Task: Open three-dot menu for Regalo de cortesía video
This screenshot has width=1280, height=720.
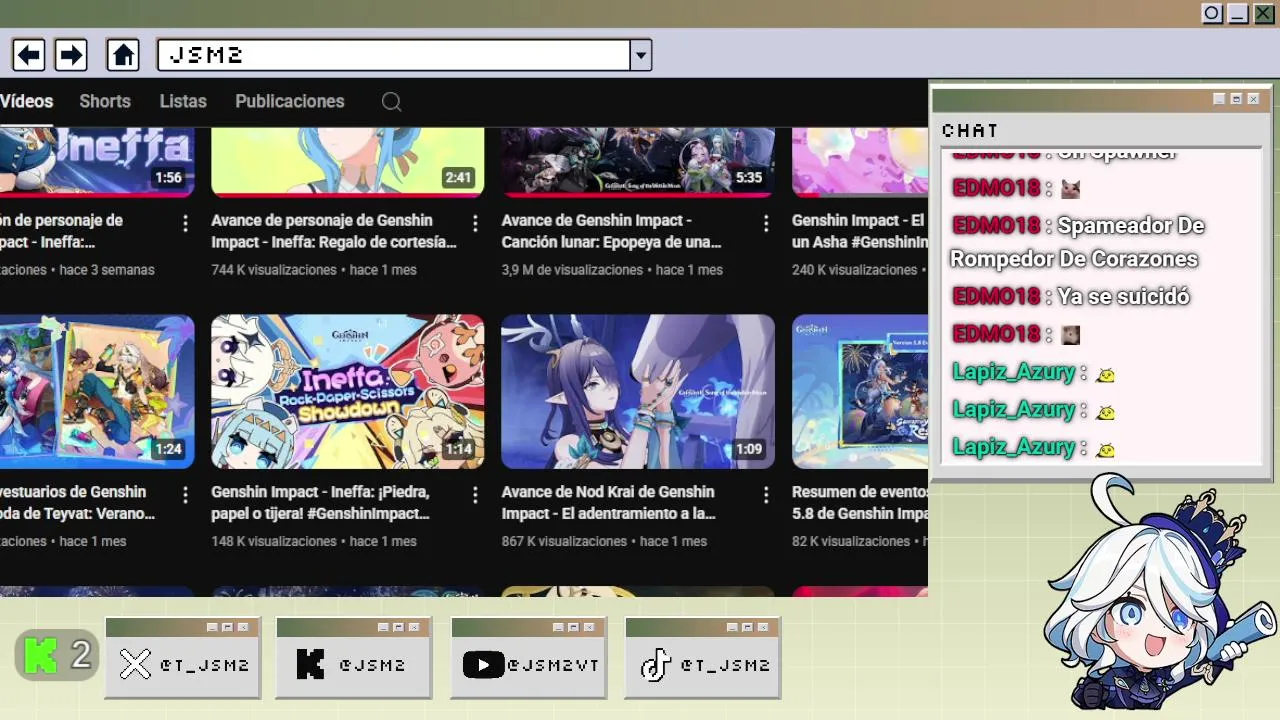Action: pos(475,223)
